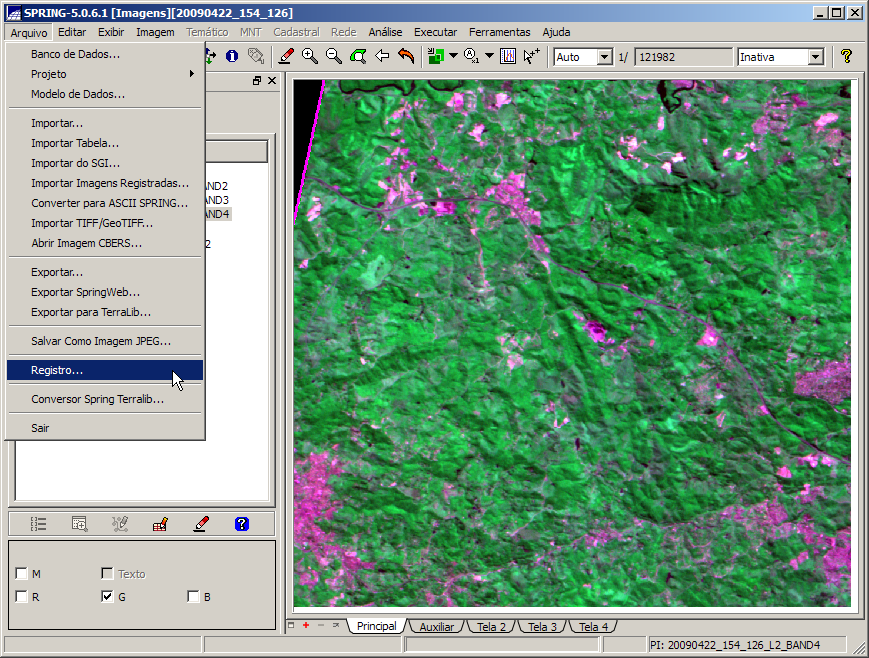Viewport: 869px width, 658px height.
Task: Enable the B channel checkbox
Action: (x=193, y=597)
